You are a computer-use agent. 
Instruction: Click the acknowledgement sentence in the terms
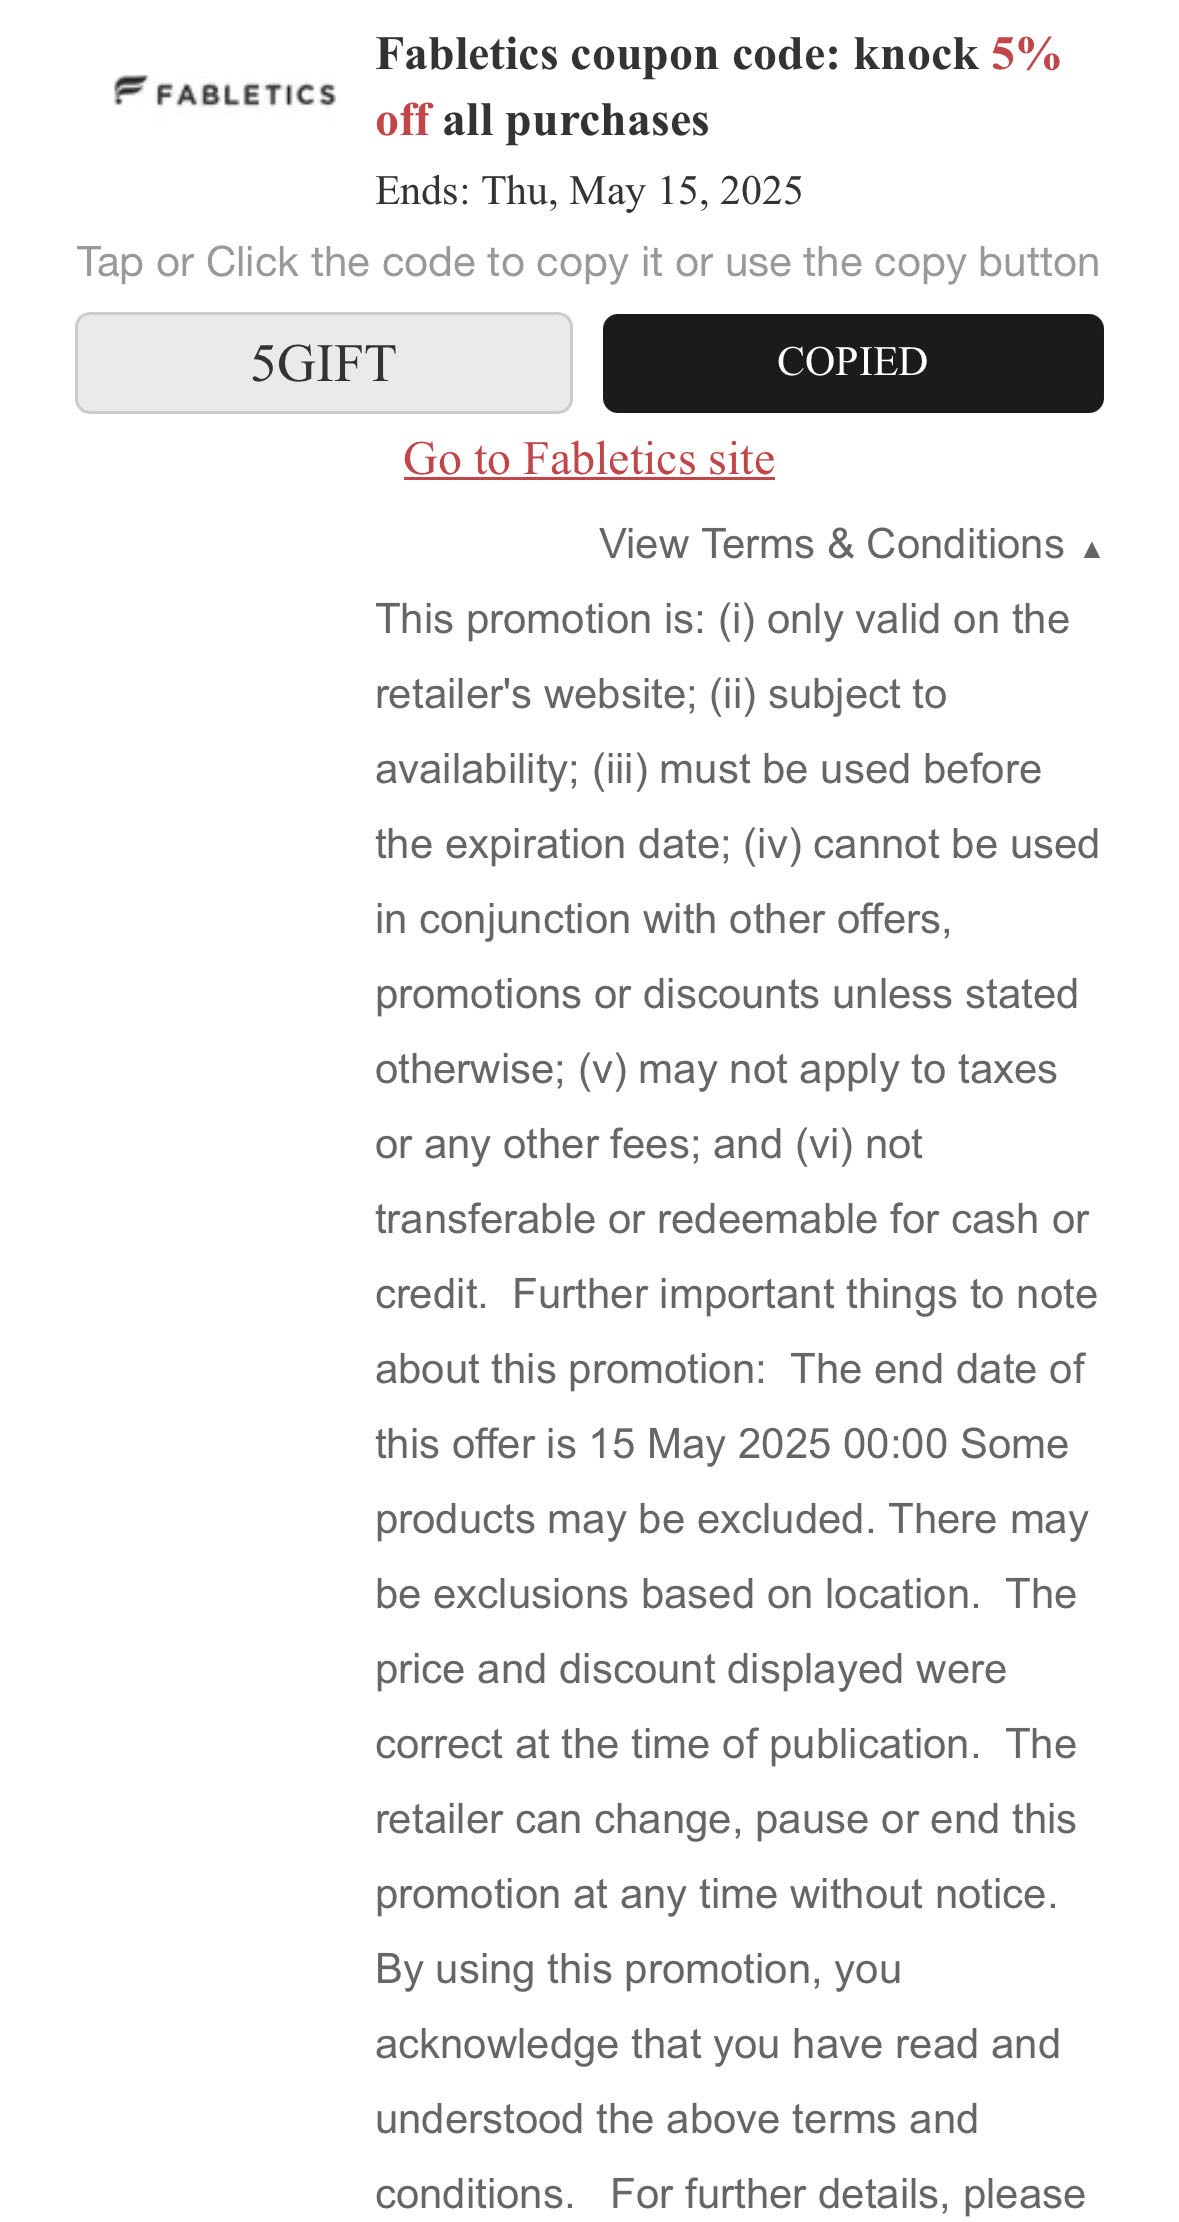(720, 2045)
